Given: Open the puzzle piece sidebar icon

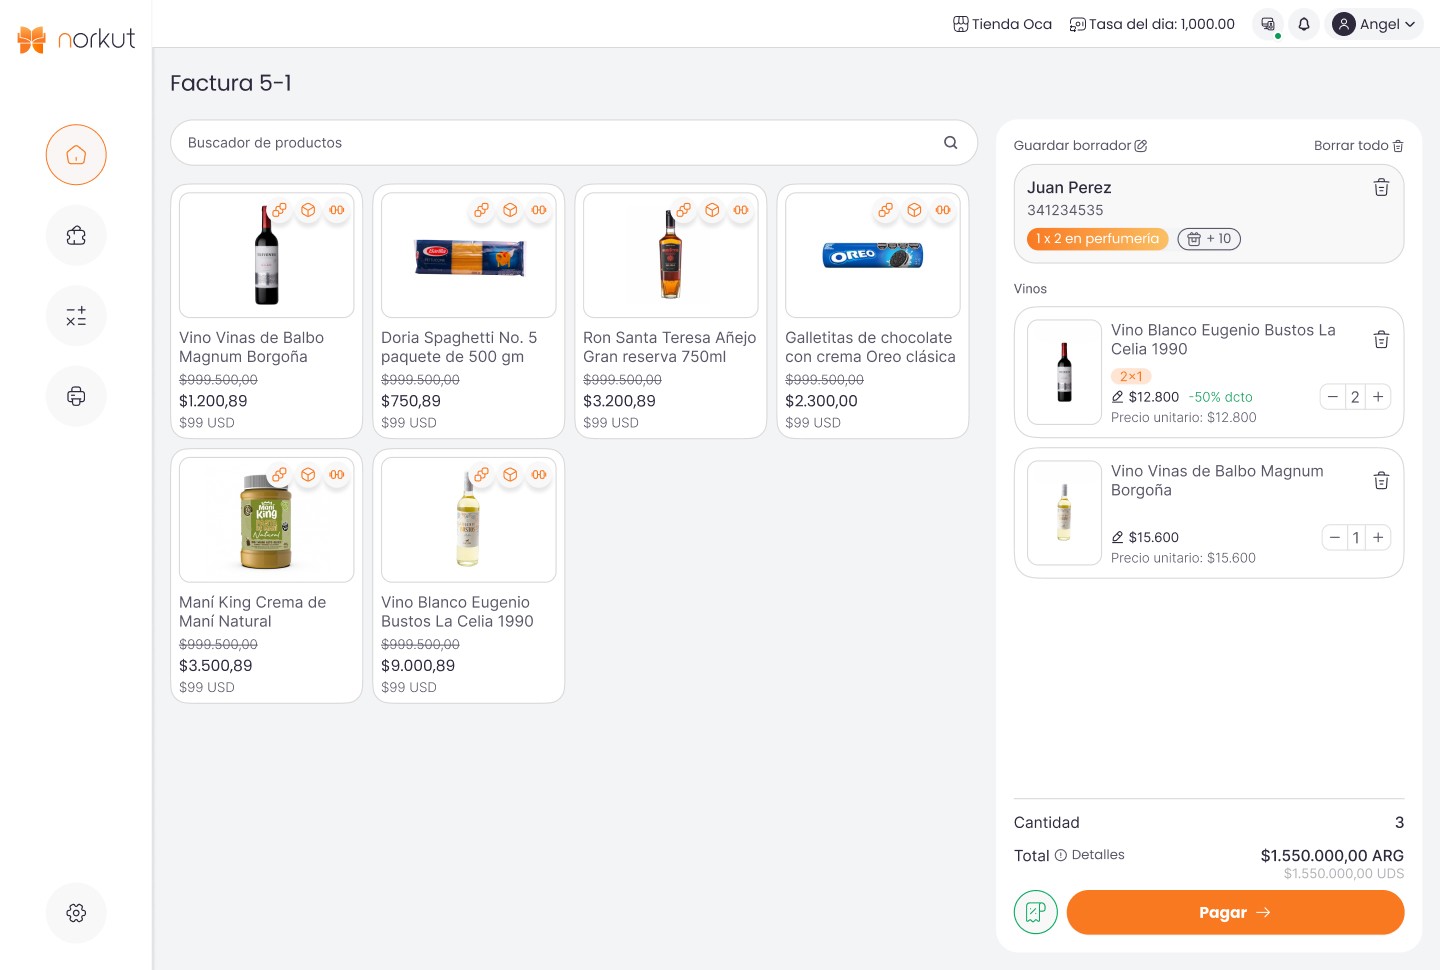Looking at the screenshot, I should [76, 236].
